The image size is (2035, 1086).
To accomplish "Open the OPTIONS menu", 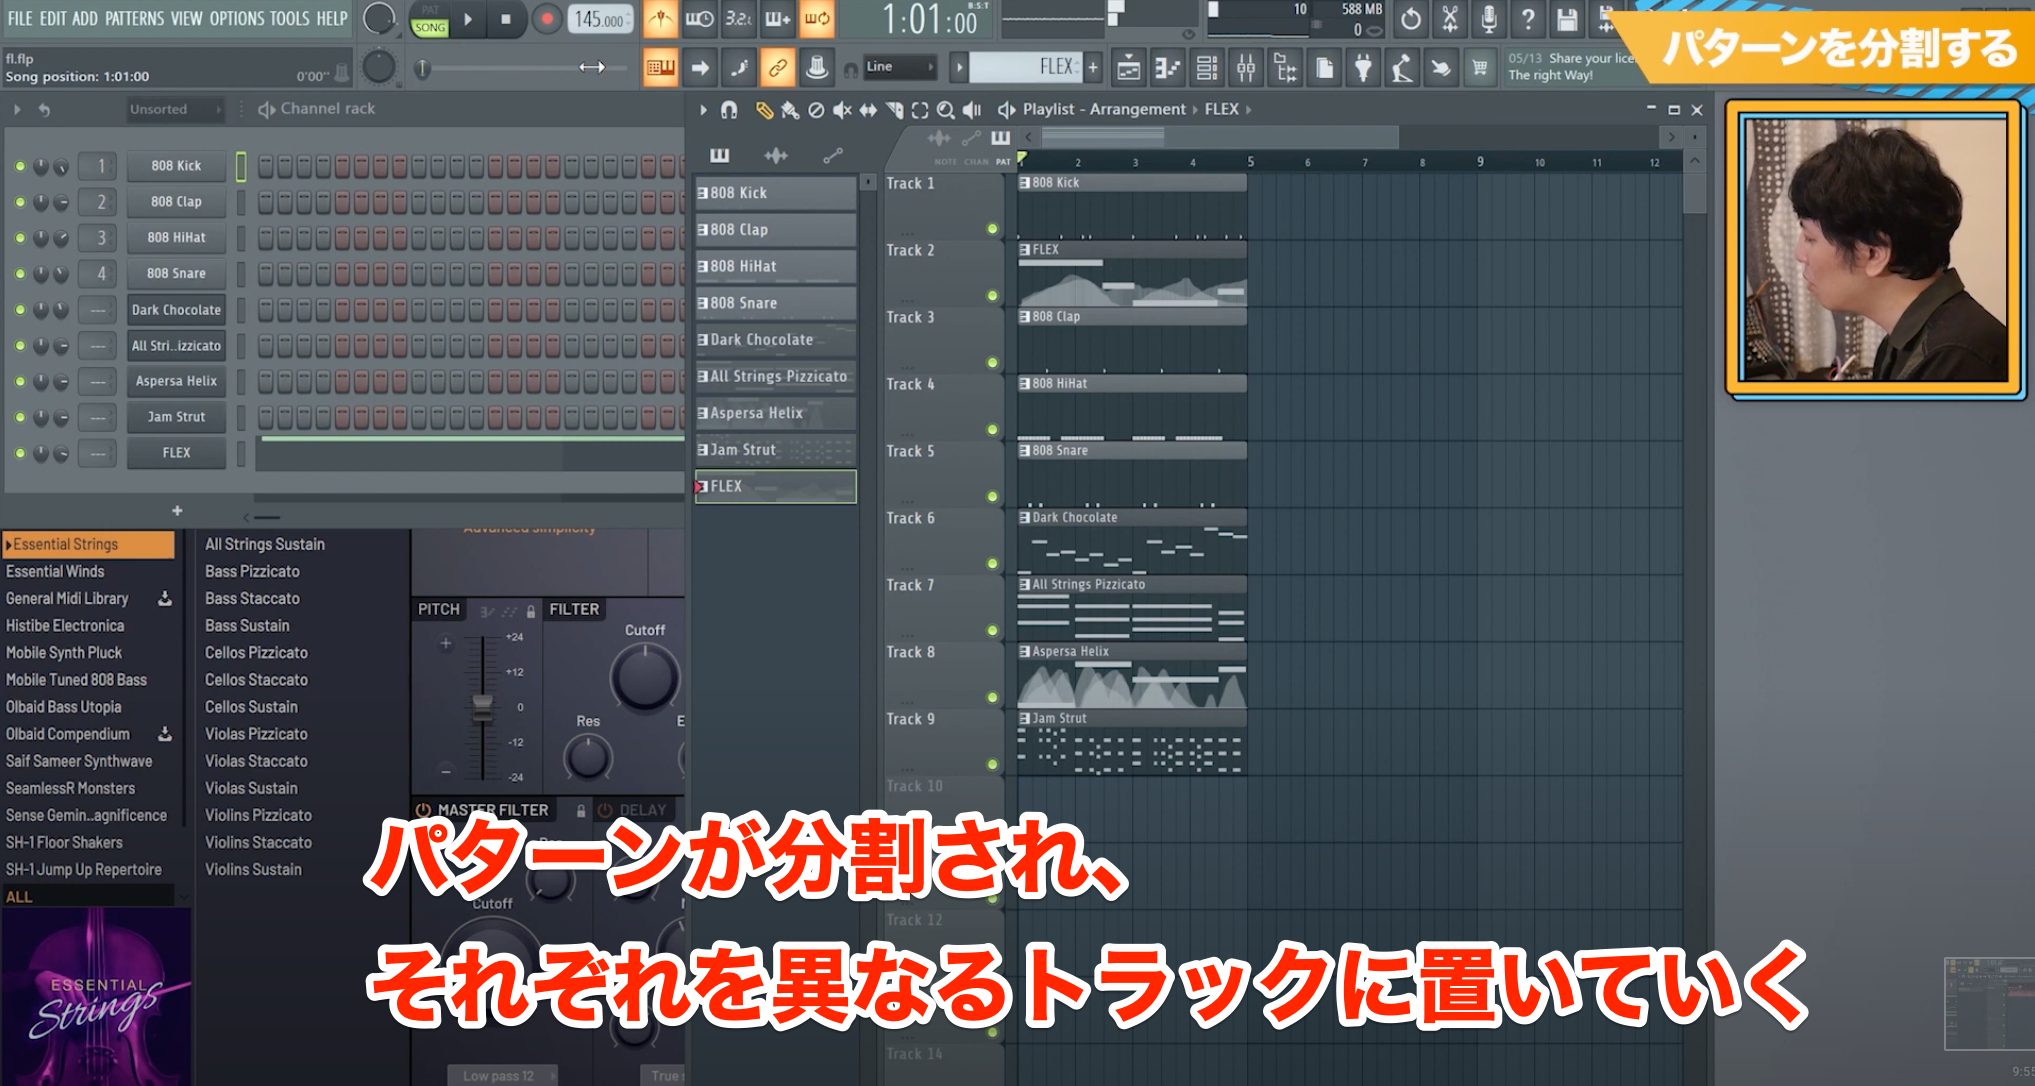I will 236,18.
